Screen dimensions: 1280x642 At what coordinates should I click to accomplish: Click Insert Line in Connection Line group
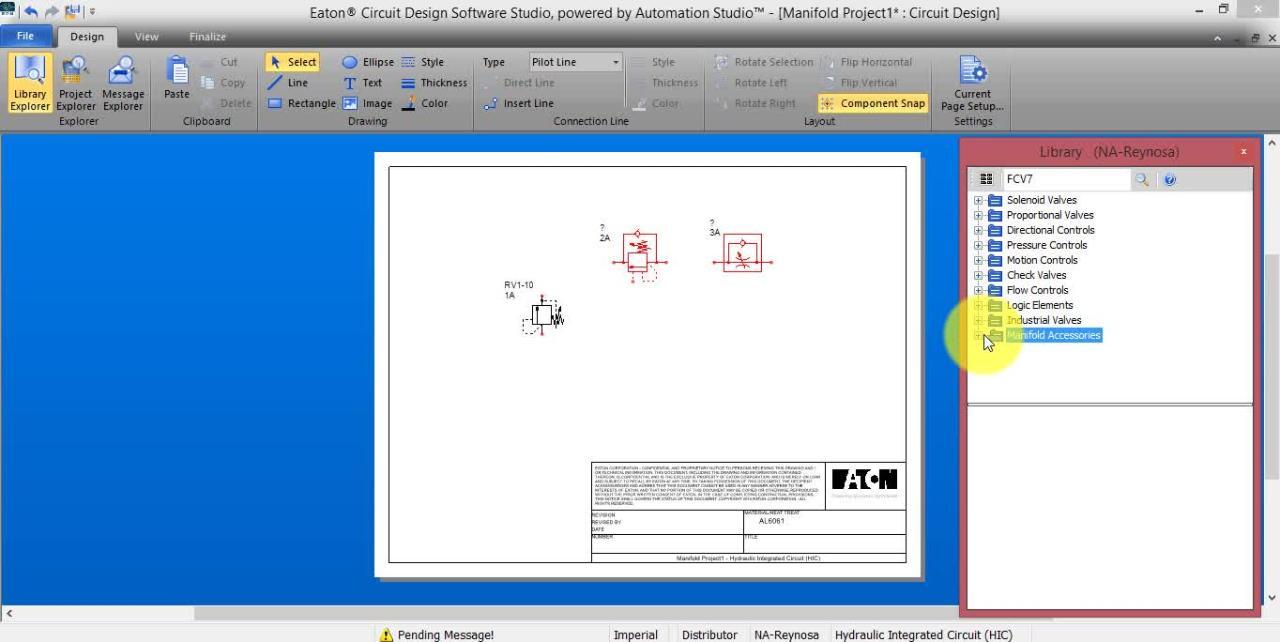(x=518, y=103)
